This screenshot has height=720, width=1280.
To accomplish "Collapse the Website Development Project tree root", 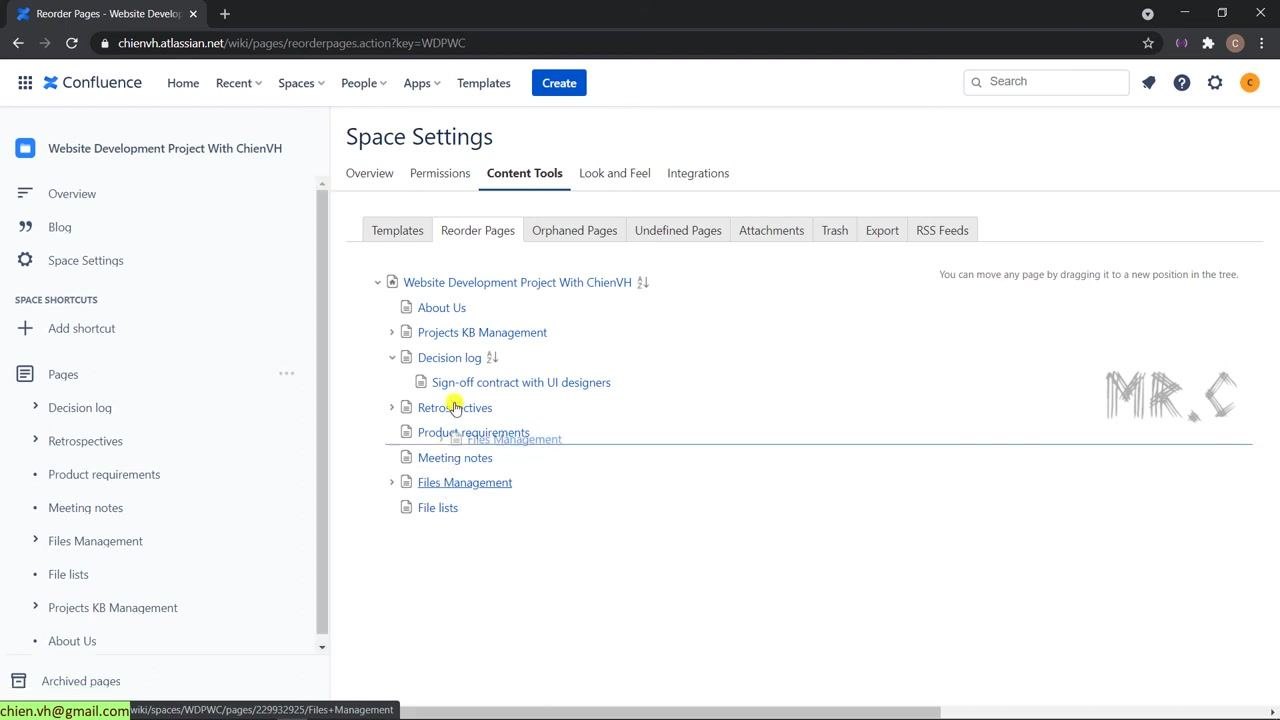I will (378, 283).
